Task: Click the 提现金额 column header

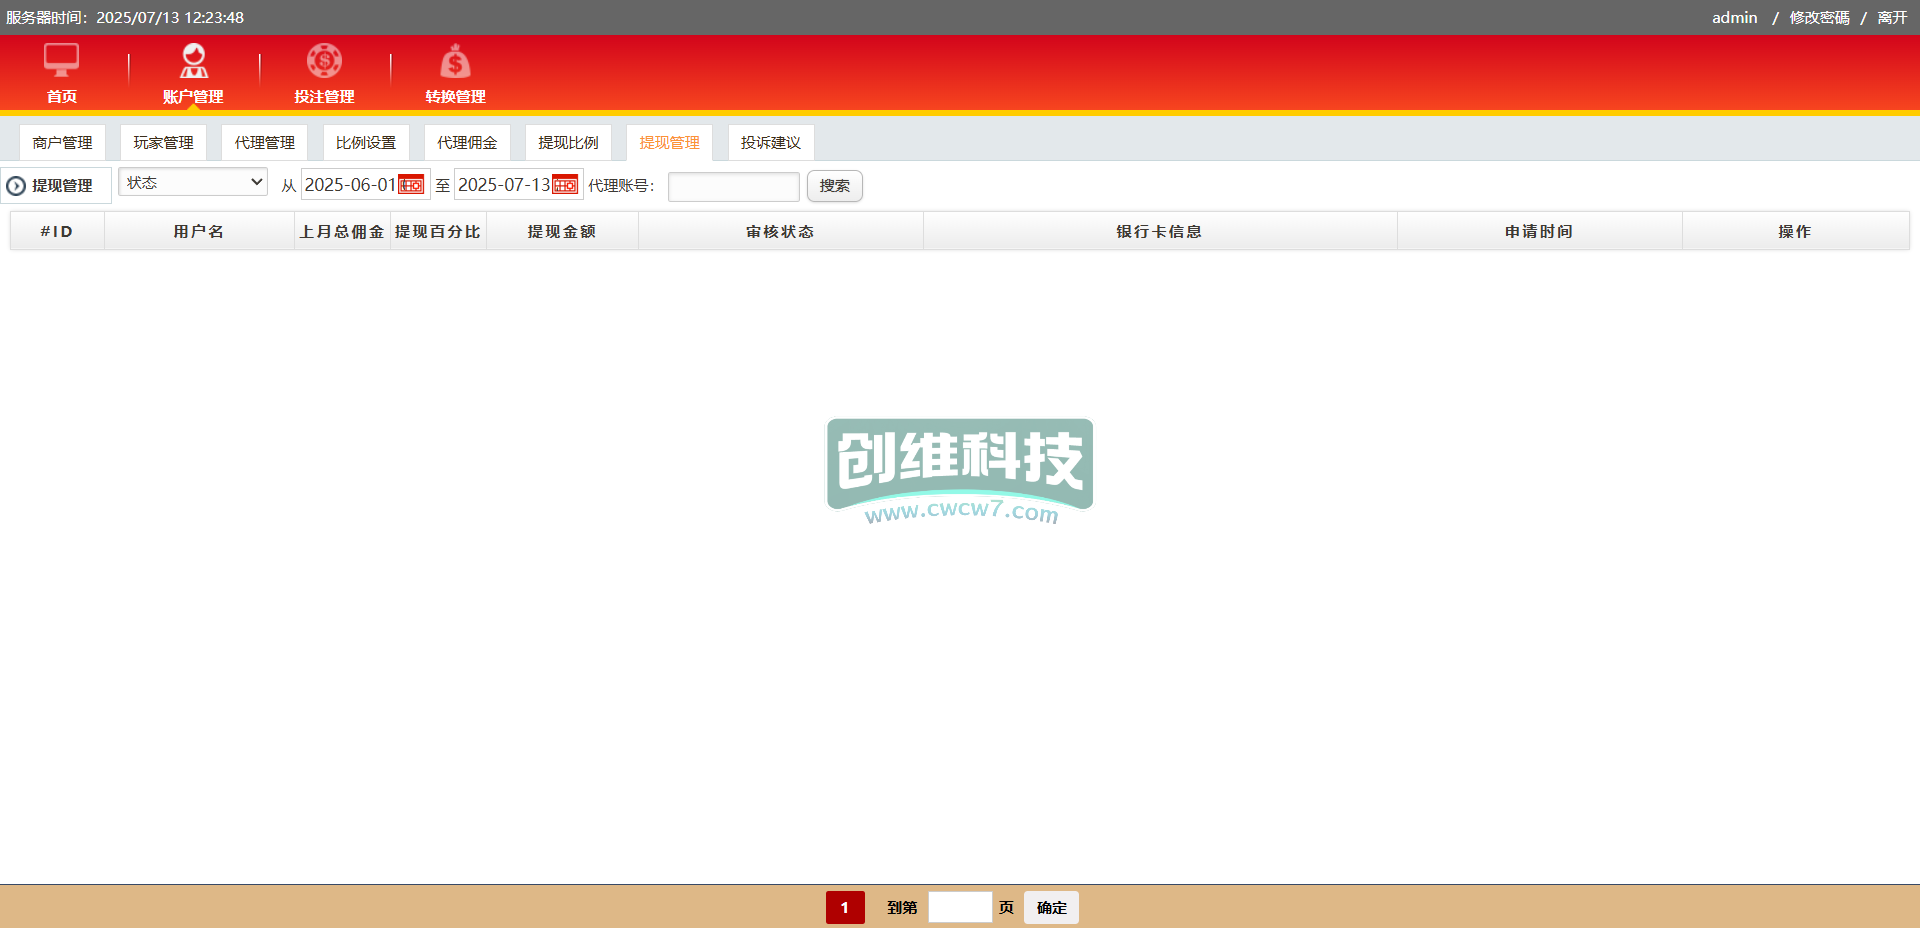Action: click(562, 231)
